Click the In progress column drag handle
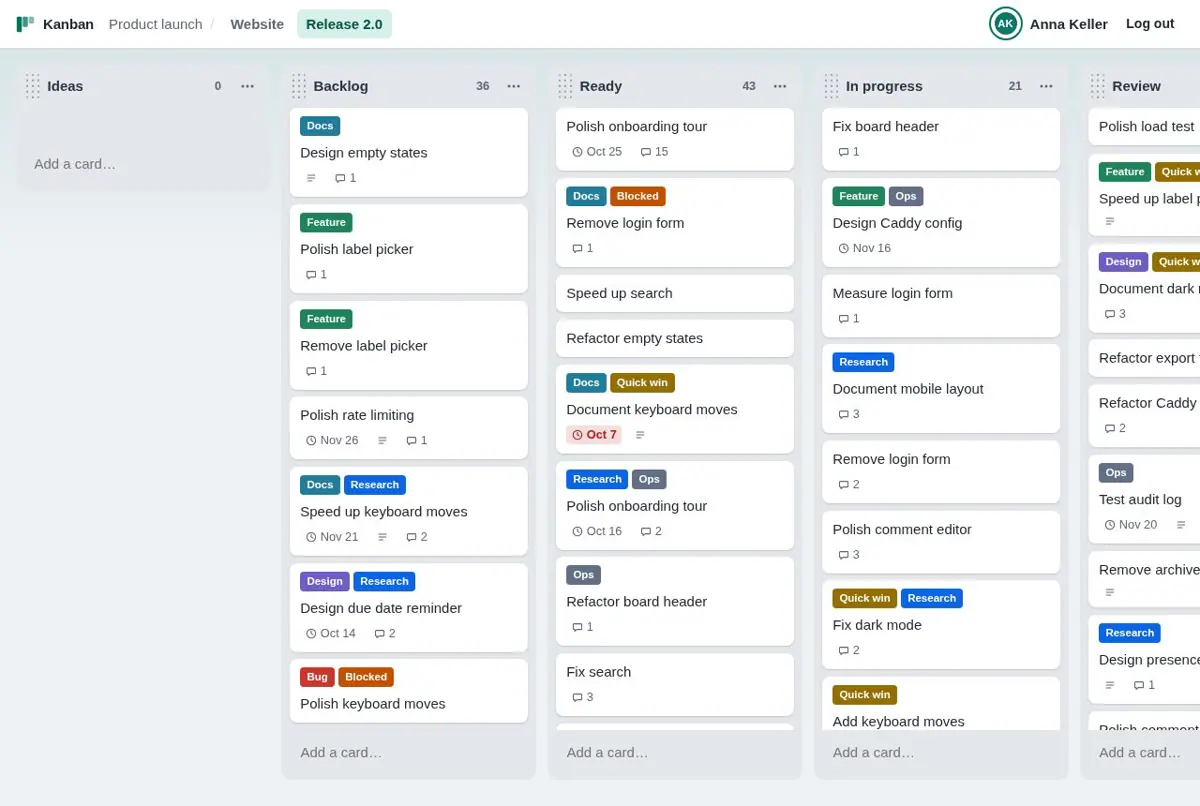The width and height of the screenshot is (1200, 806). (831, 86)
